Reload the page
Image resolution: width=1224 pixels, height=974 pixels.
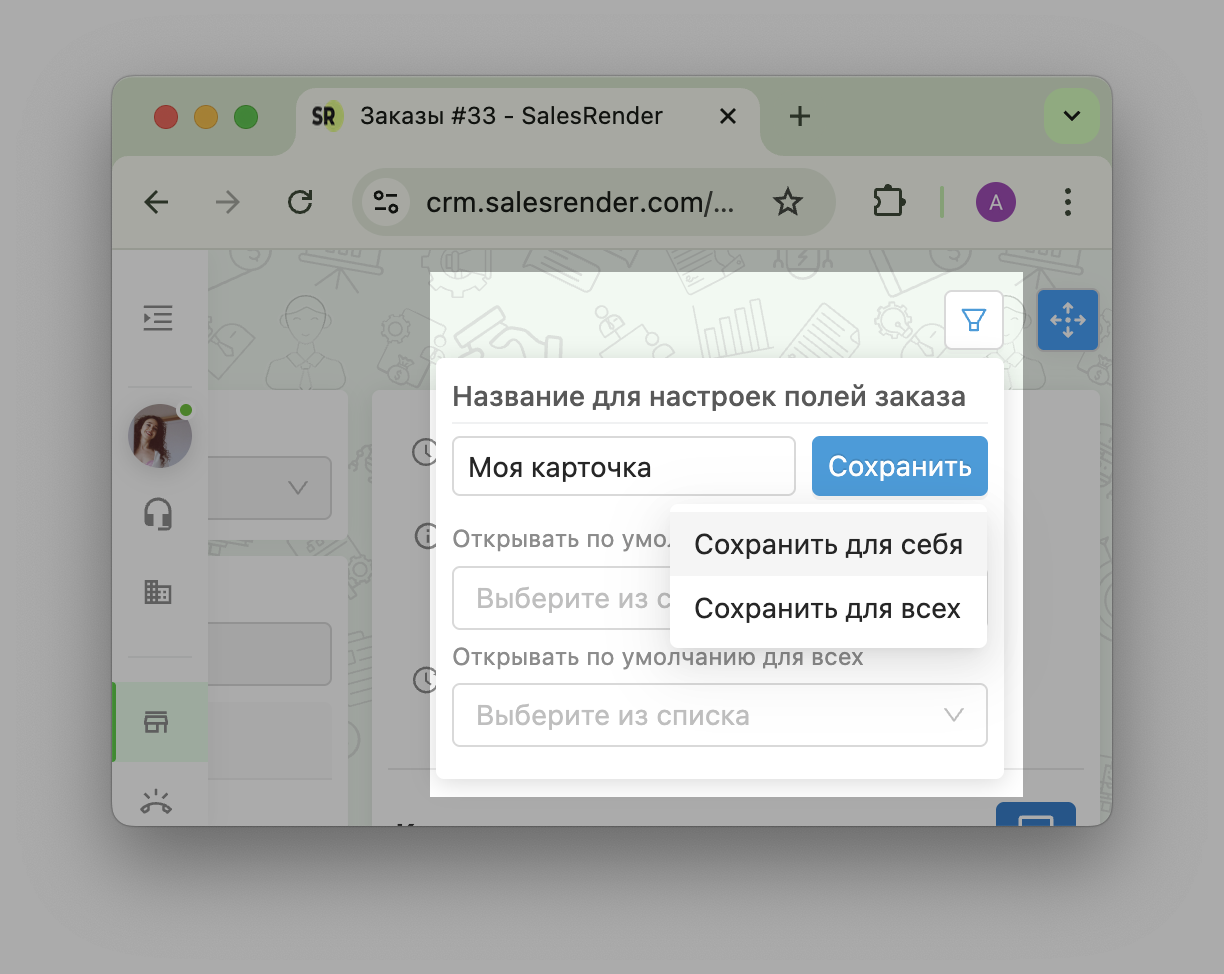(x=300, y=203)
